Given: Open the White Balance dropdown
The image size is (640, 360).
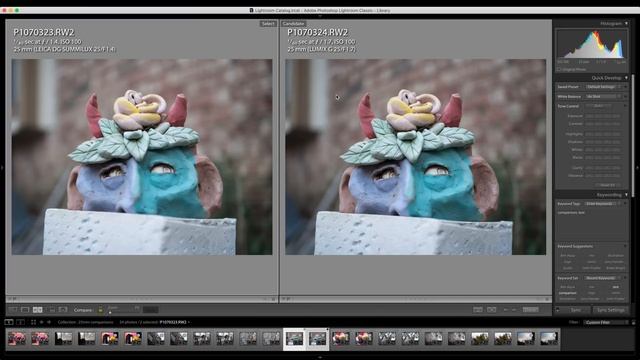Looking at the screenshot, I should (604, 97).
